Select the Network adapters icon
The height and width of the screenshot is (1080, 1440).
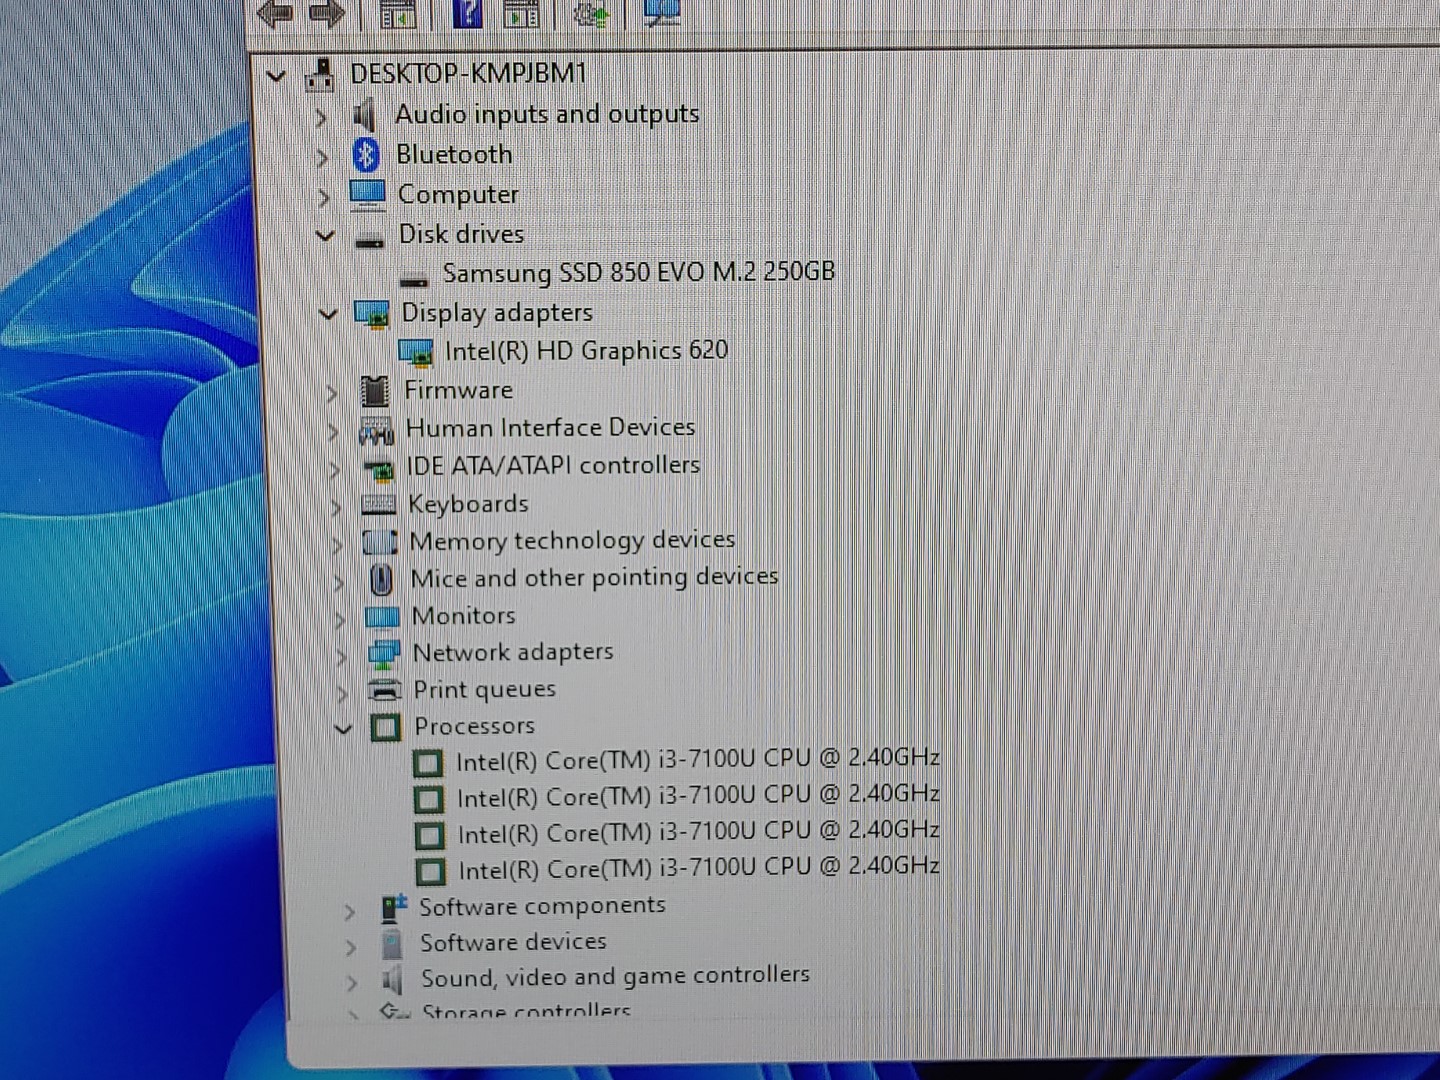click(x=384, y=654)
